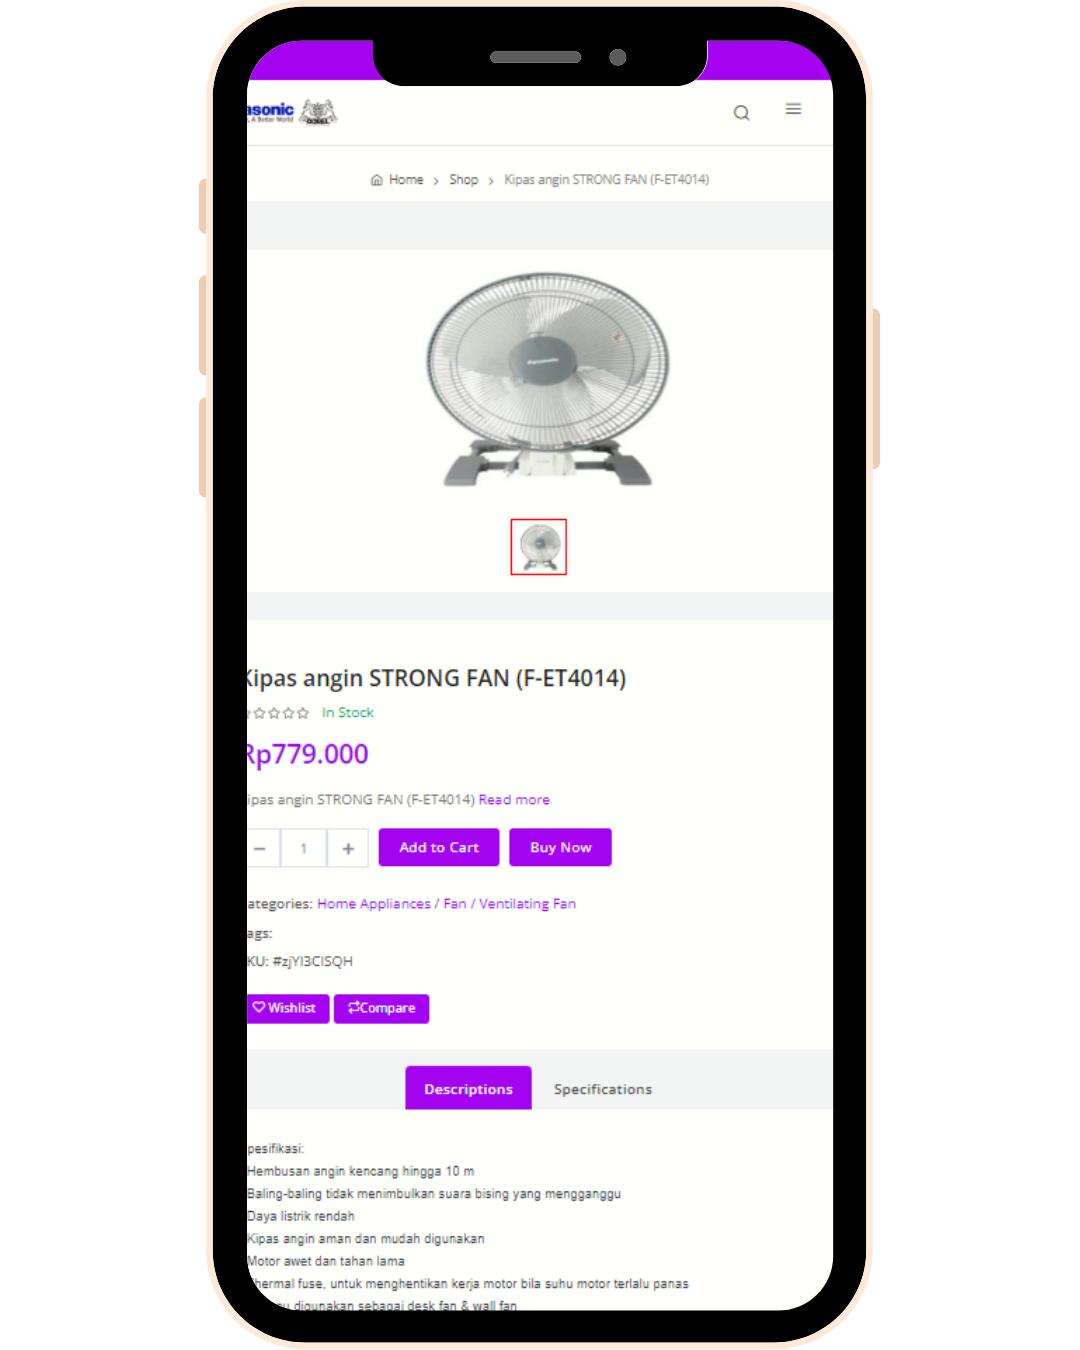Open the Read more link
Viewport: 1080px width, 1350px height.
[514, 800]
